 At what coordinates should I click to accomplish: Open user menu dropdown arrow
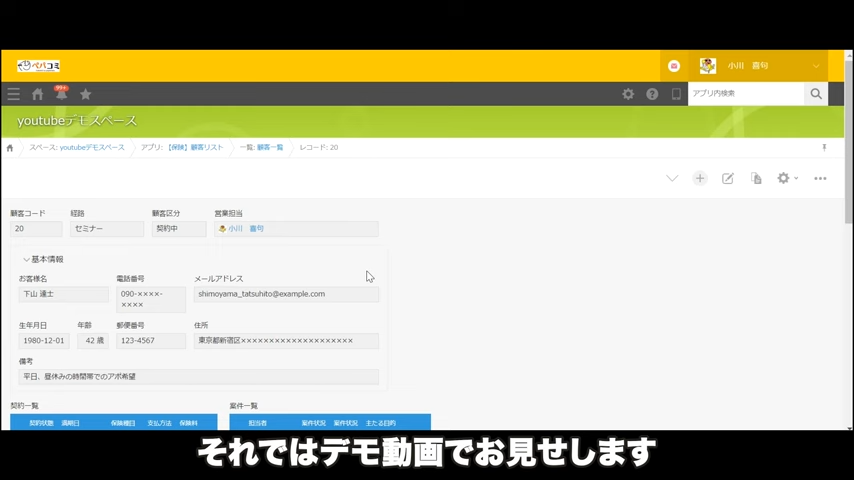(x=816, y=66)
